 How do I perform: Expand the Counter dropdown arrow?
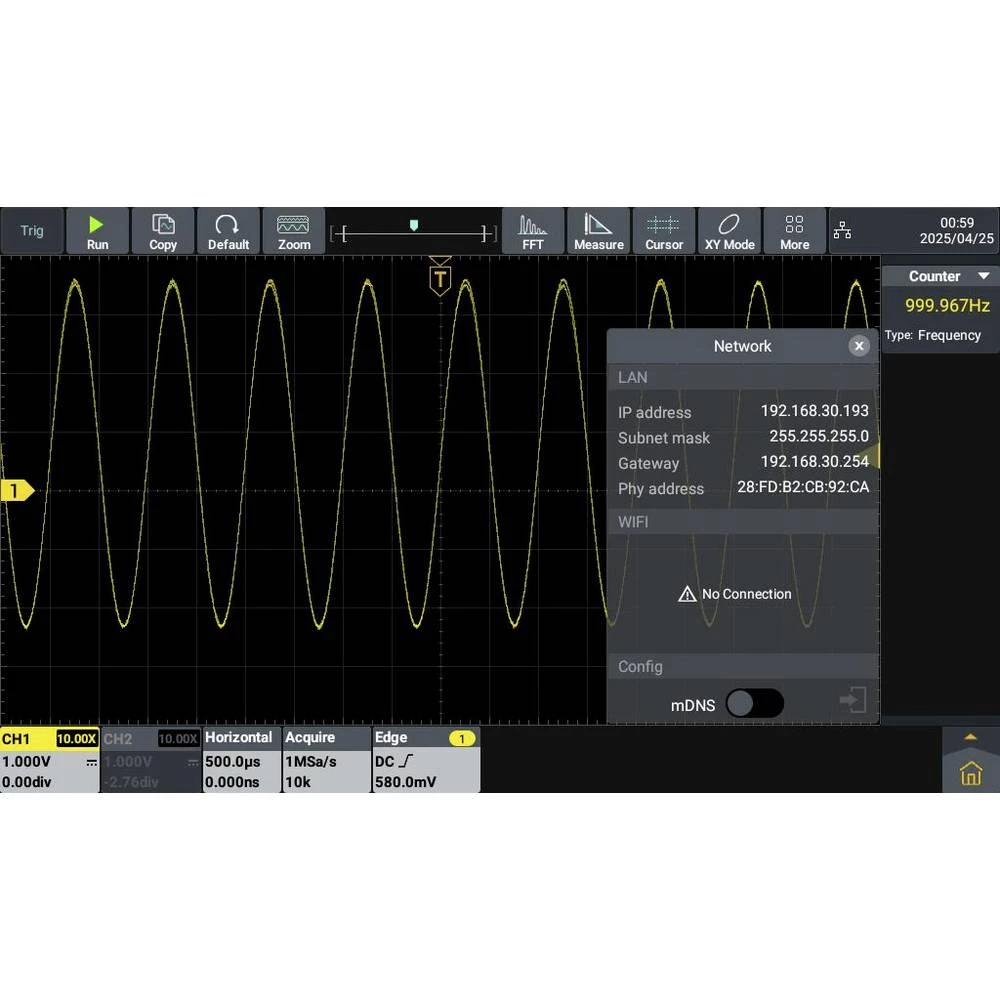(983, 276)
